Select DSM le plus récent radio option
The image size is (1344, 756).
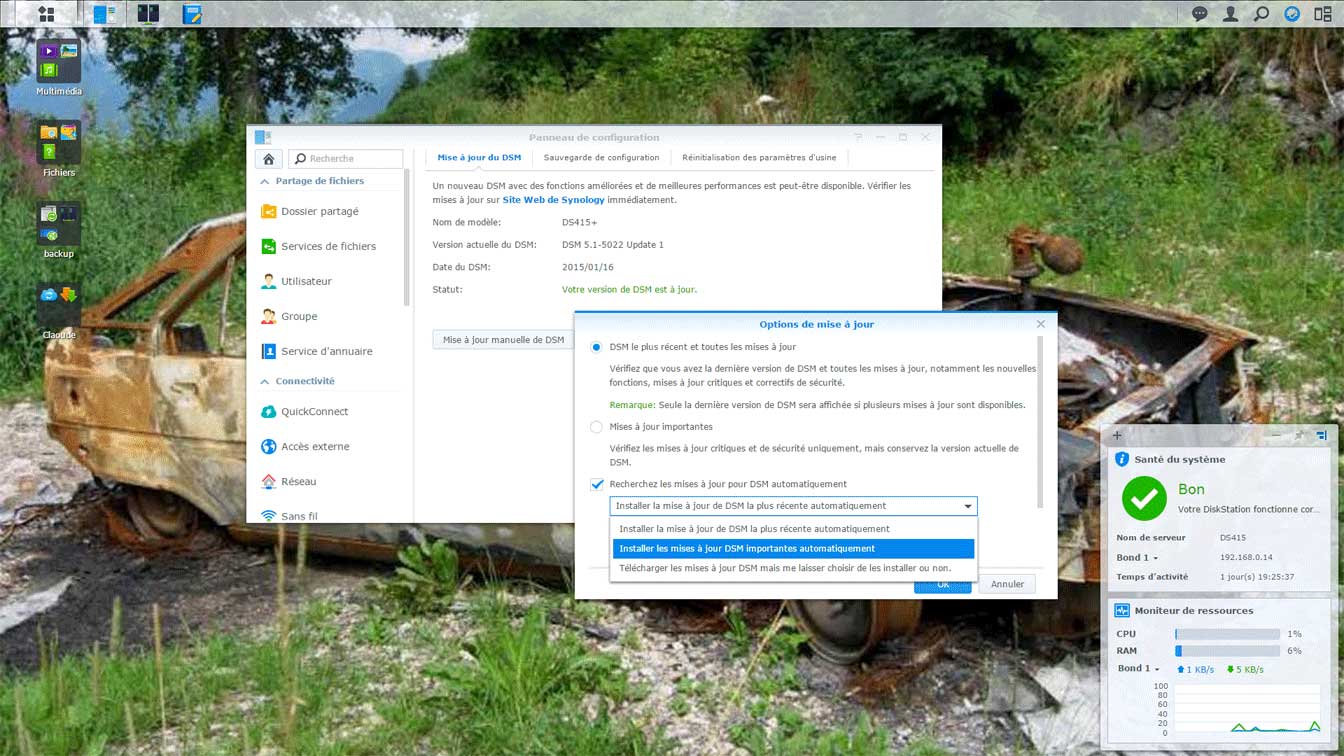[x=597, y=347]
